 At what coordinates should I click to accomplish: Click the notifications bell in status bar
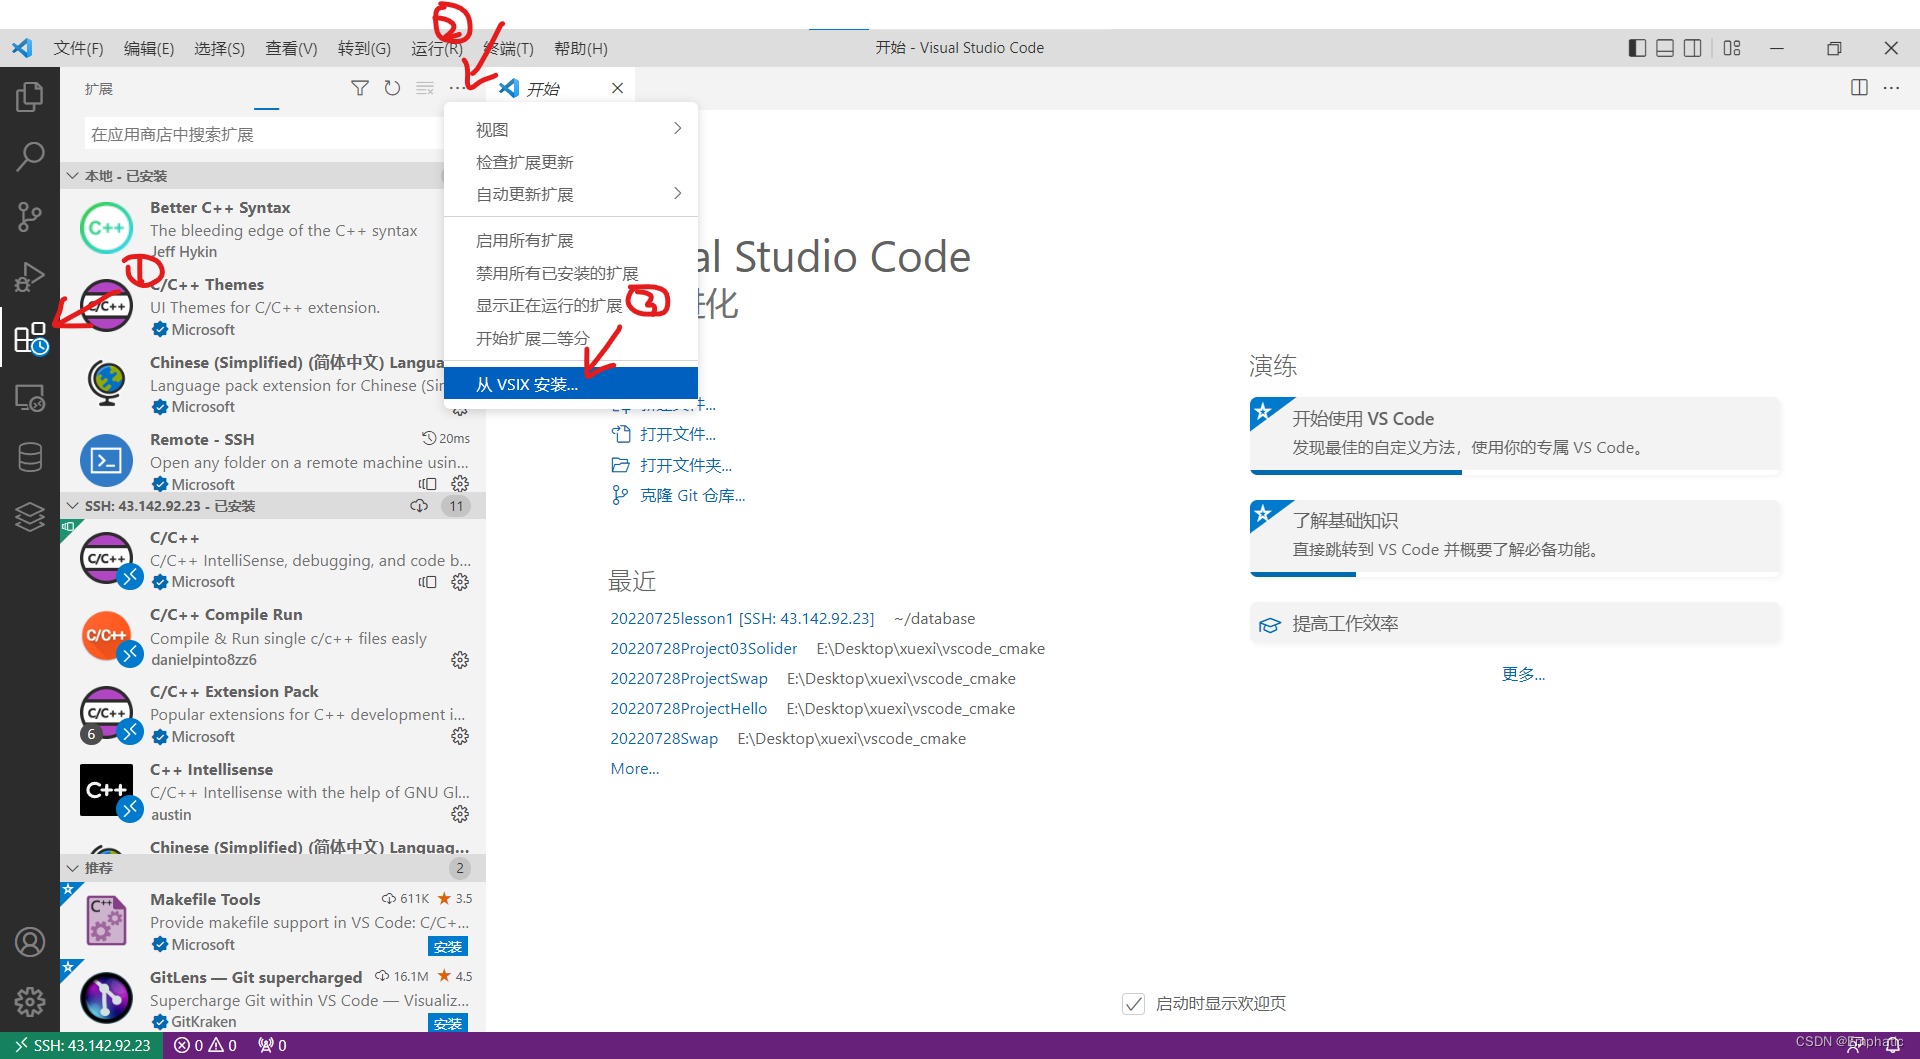point(1892,1045)
